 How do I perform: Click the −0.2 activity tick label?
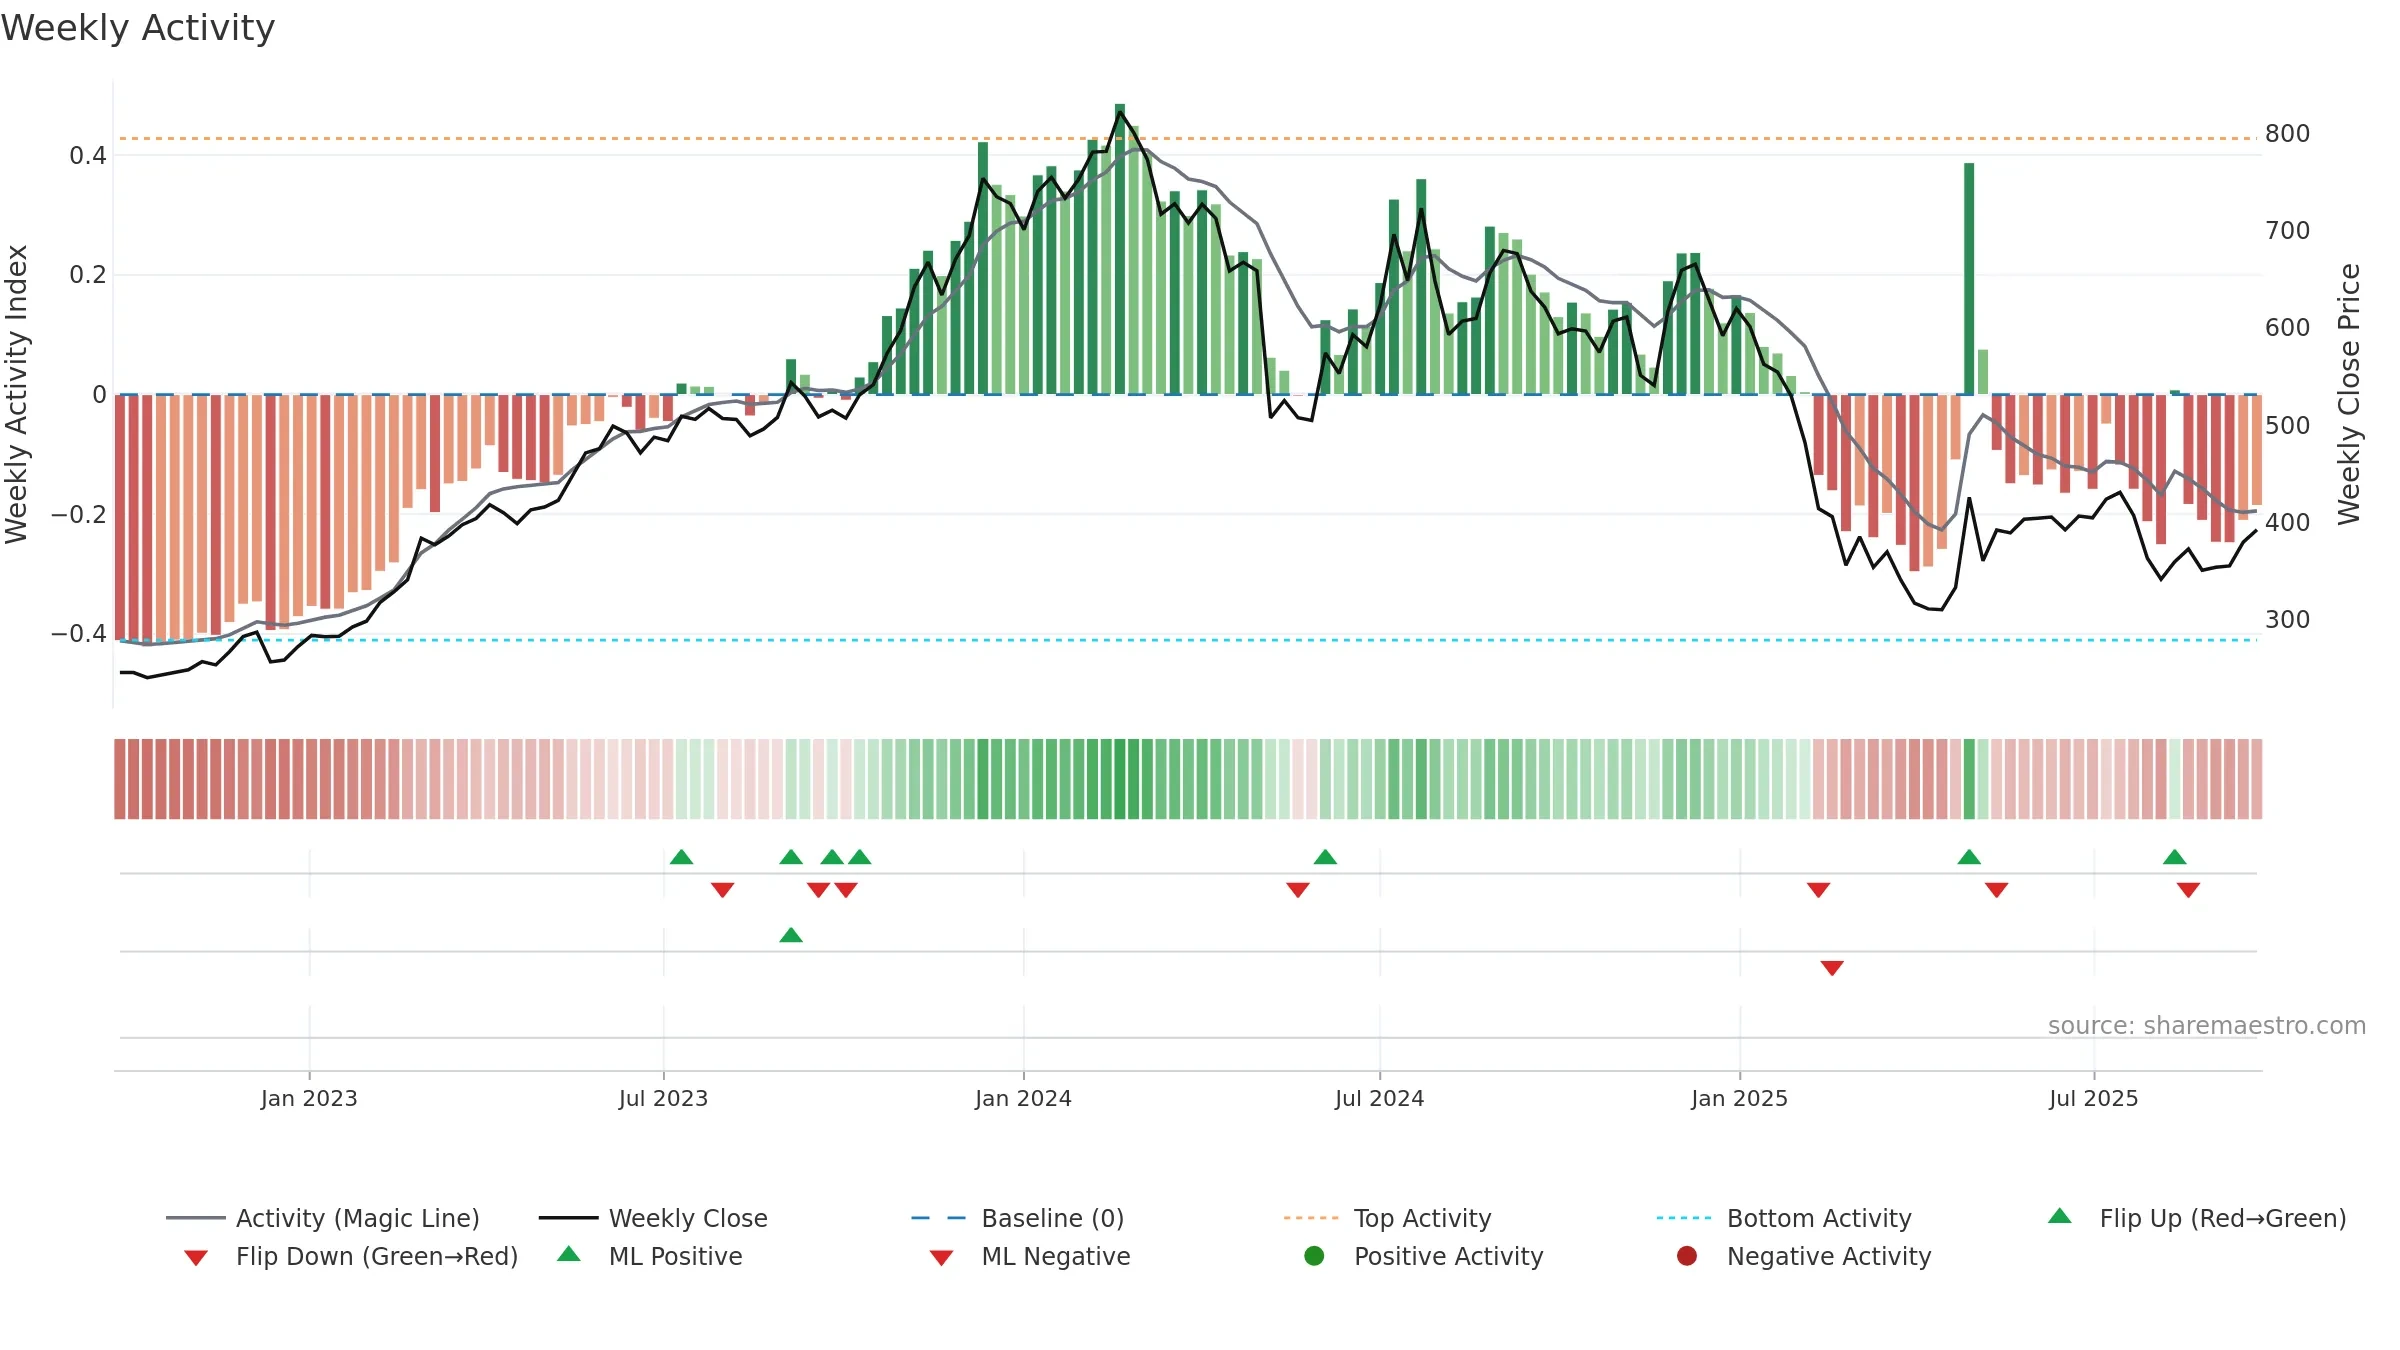tap(78, 514)
